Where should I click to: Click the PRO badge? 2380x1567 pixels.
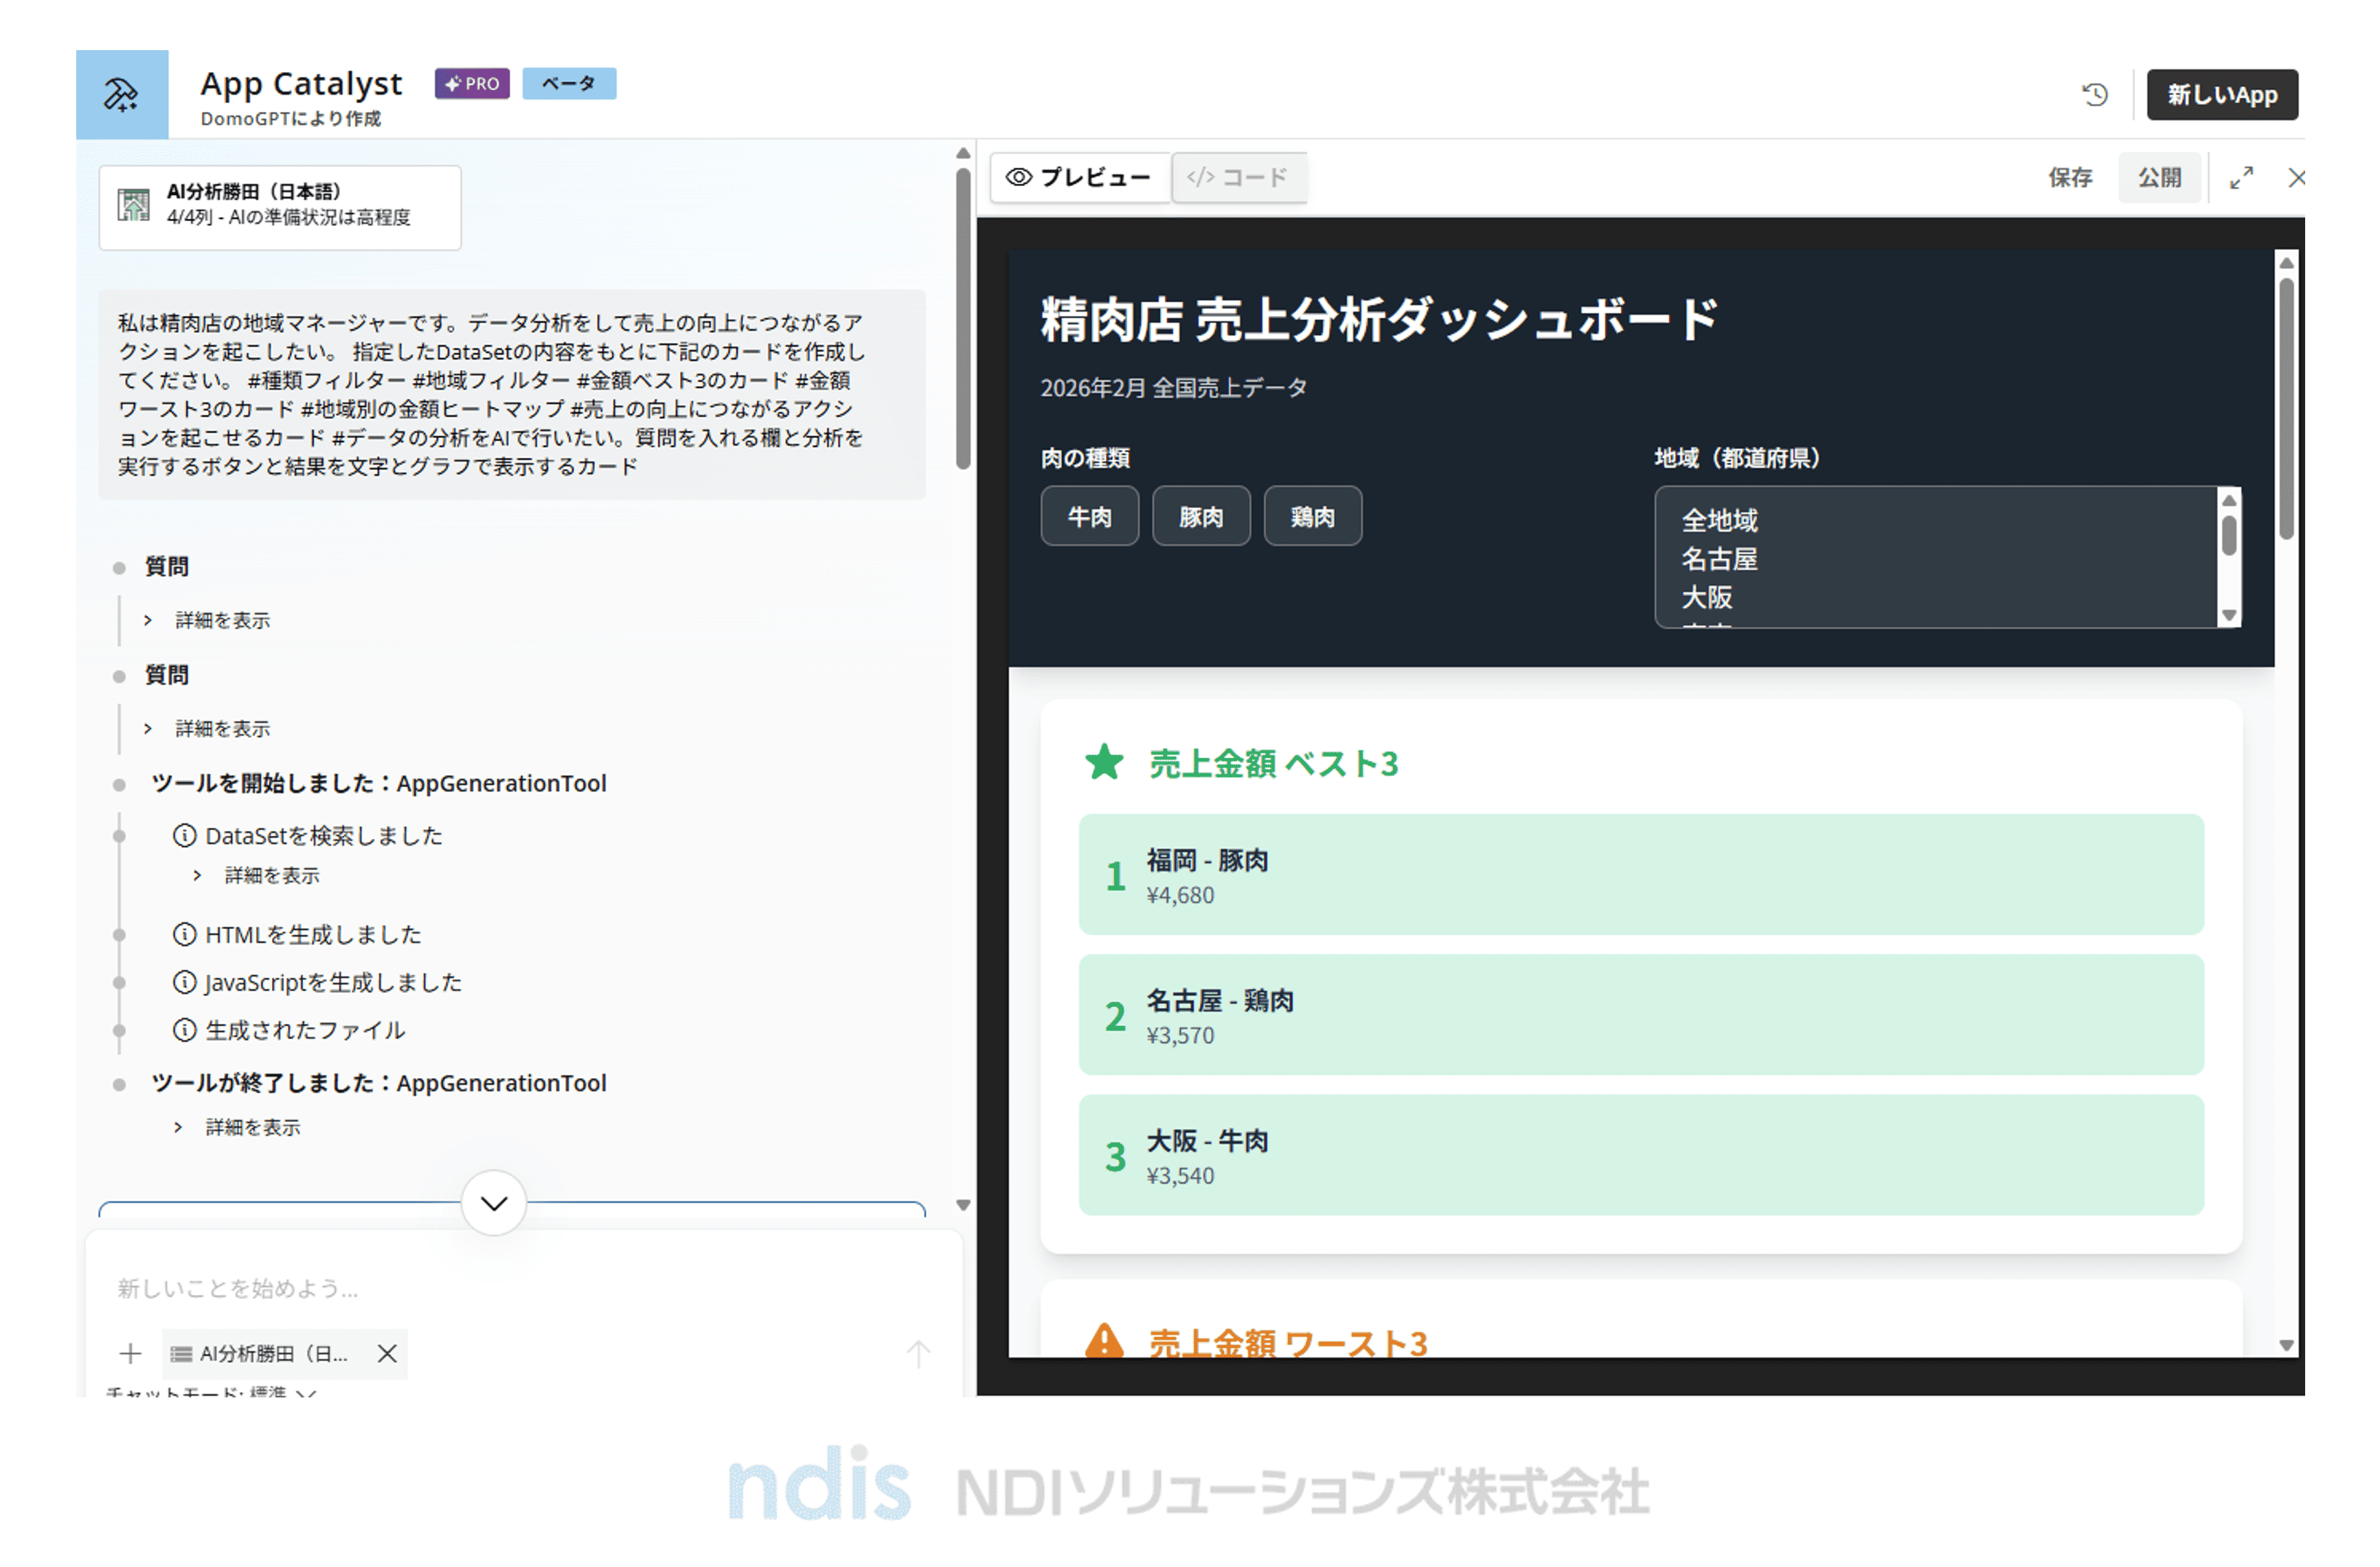point(472,84)
